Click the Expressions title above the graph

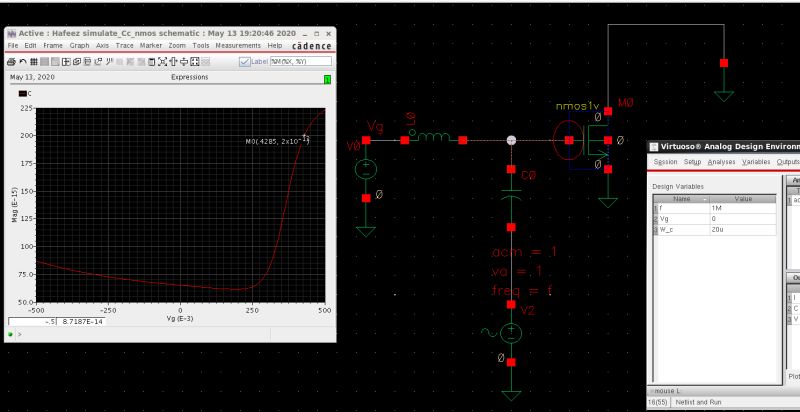tap(189, 77)
